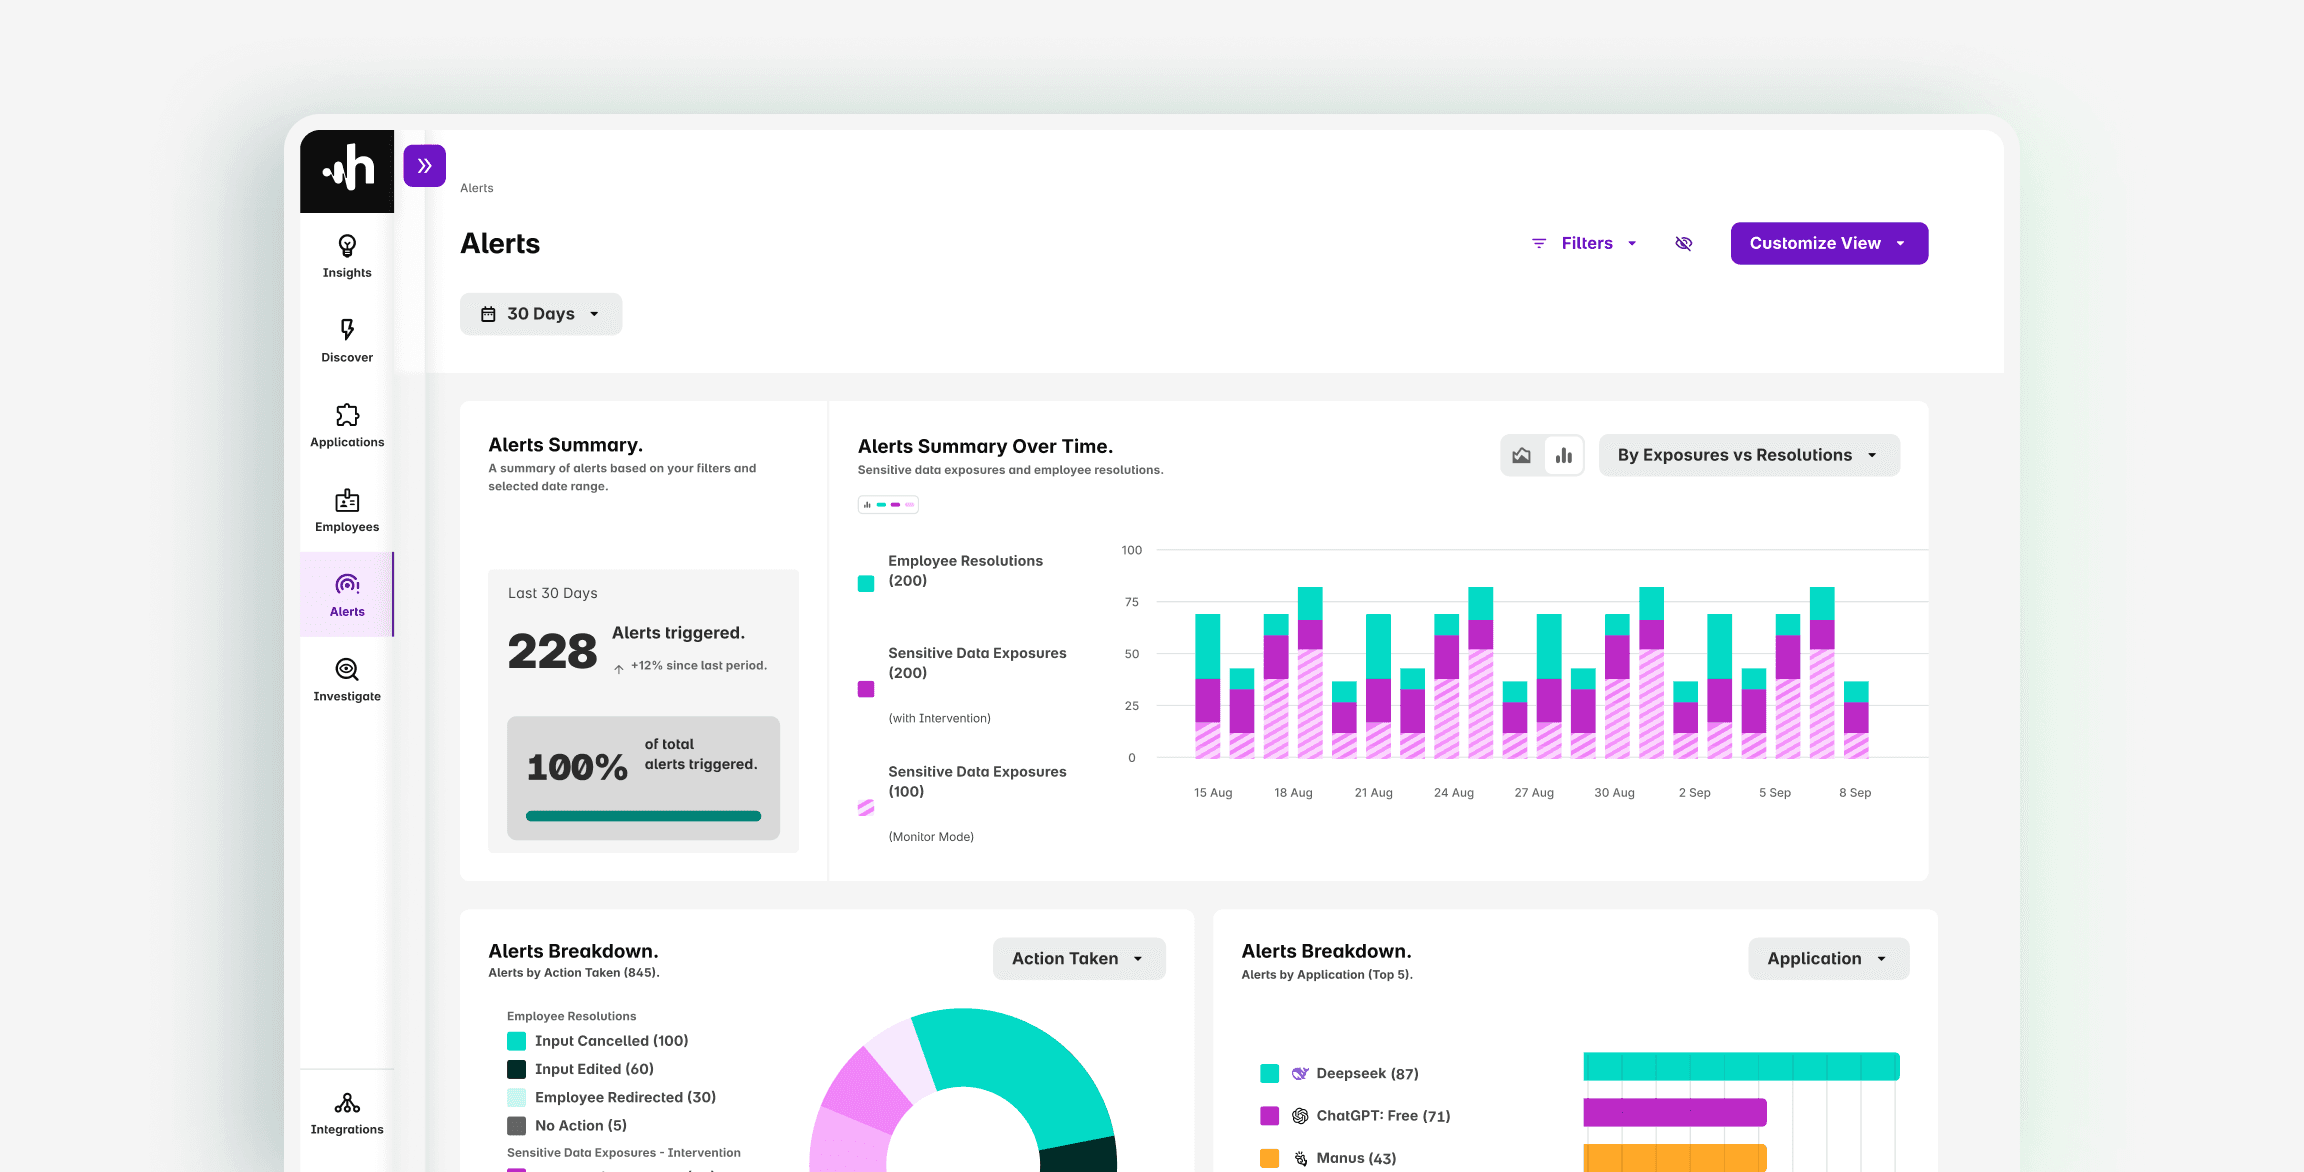Open the Application breakdown dropdown

pyautogui.click(x=1827, y=958)
